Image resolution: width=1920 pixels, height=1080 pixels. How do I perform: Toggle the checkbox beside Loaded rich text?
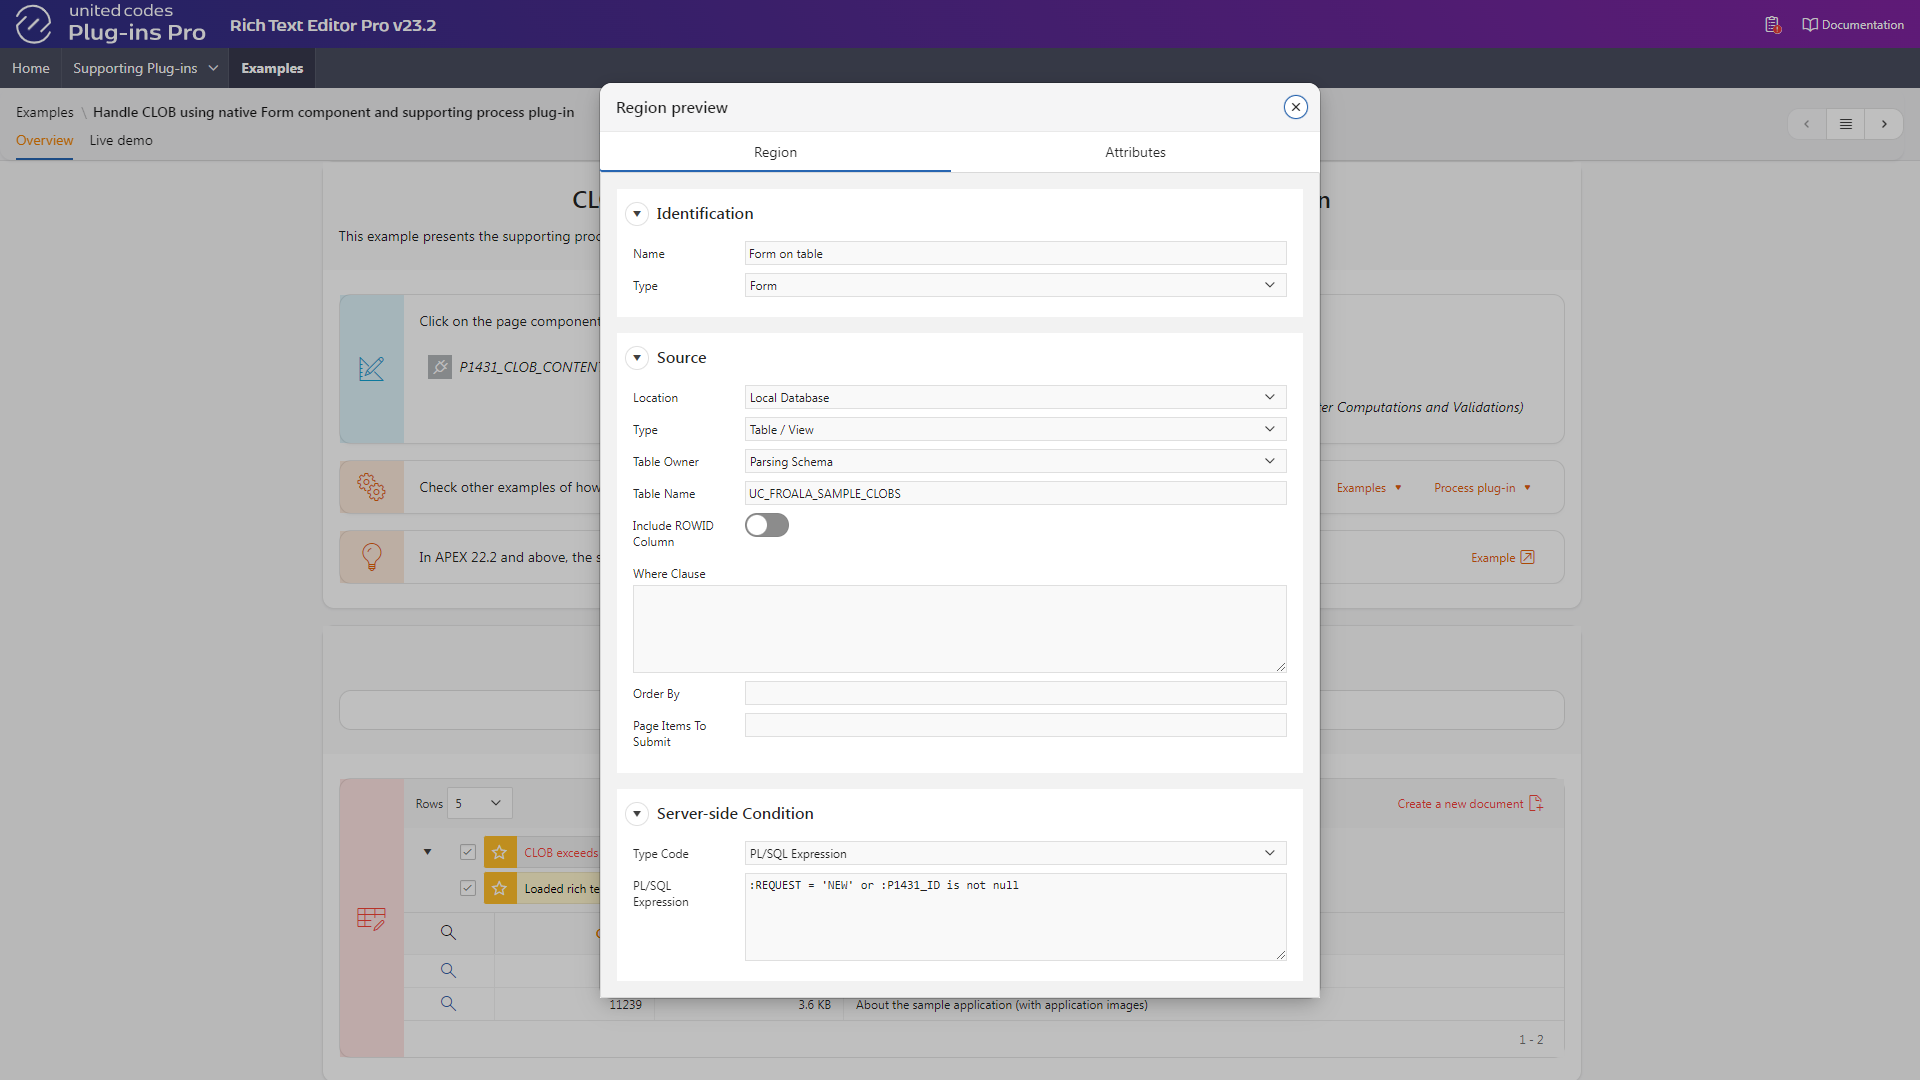(x=467, y=888)
